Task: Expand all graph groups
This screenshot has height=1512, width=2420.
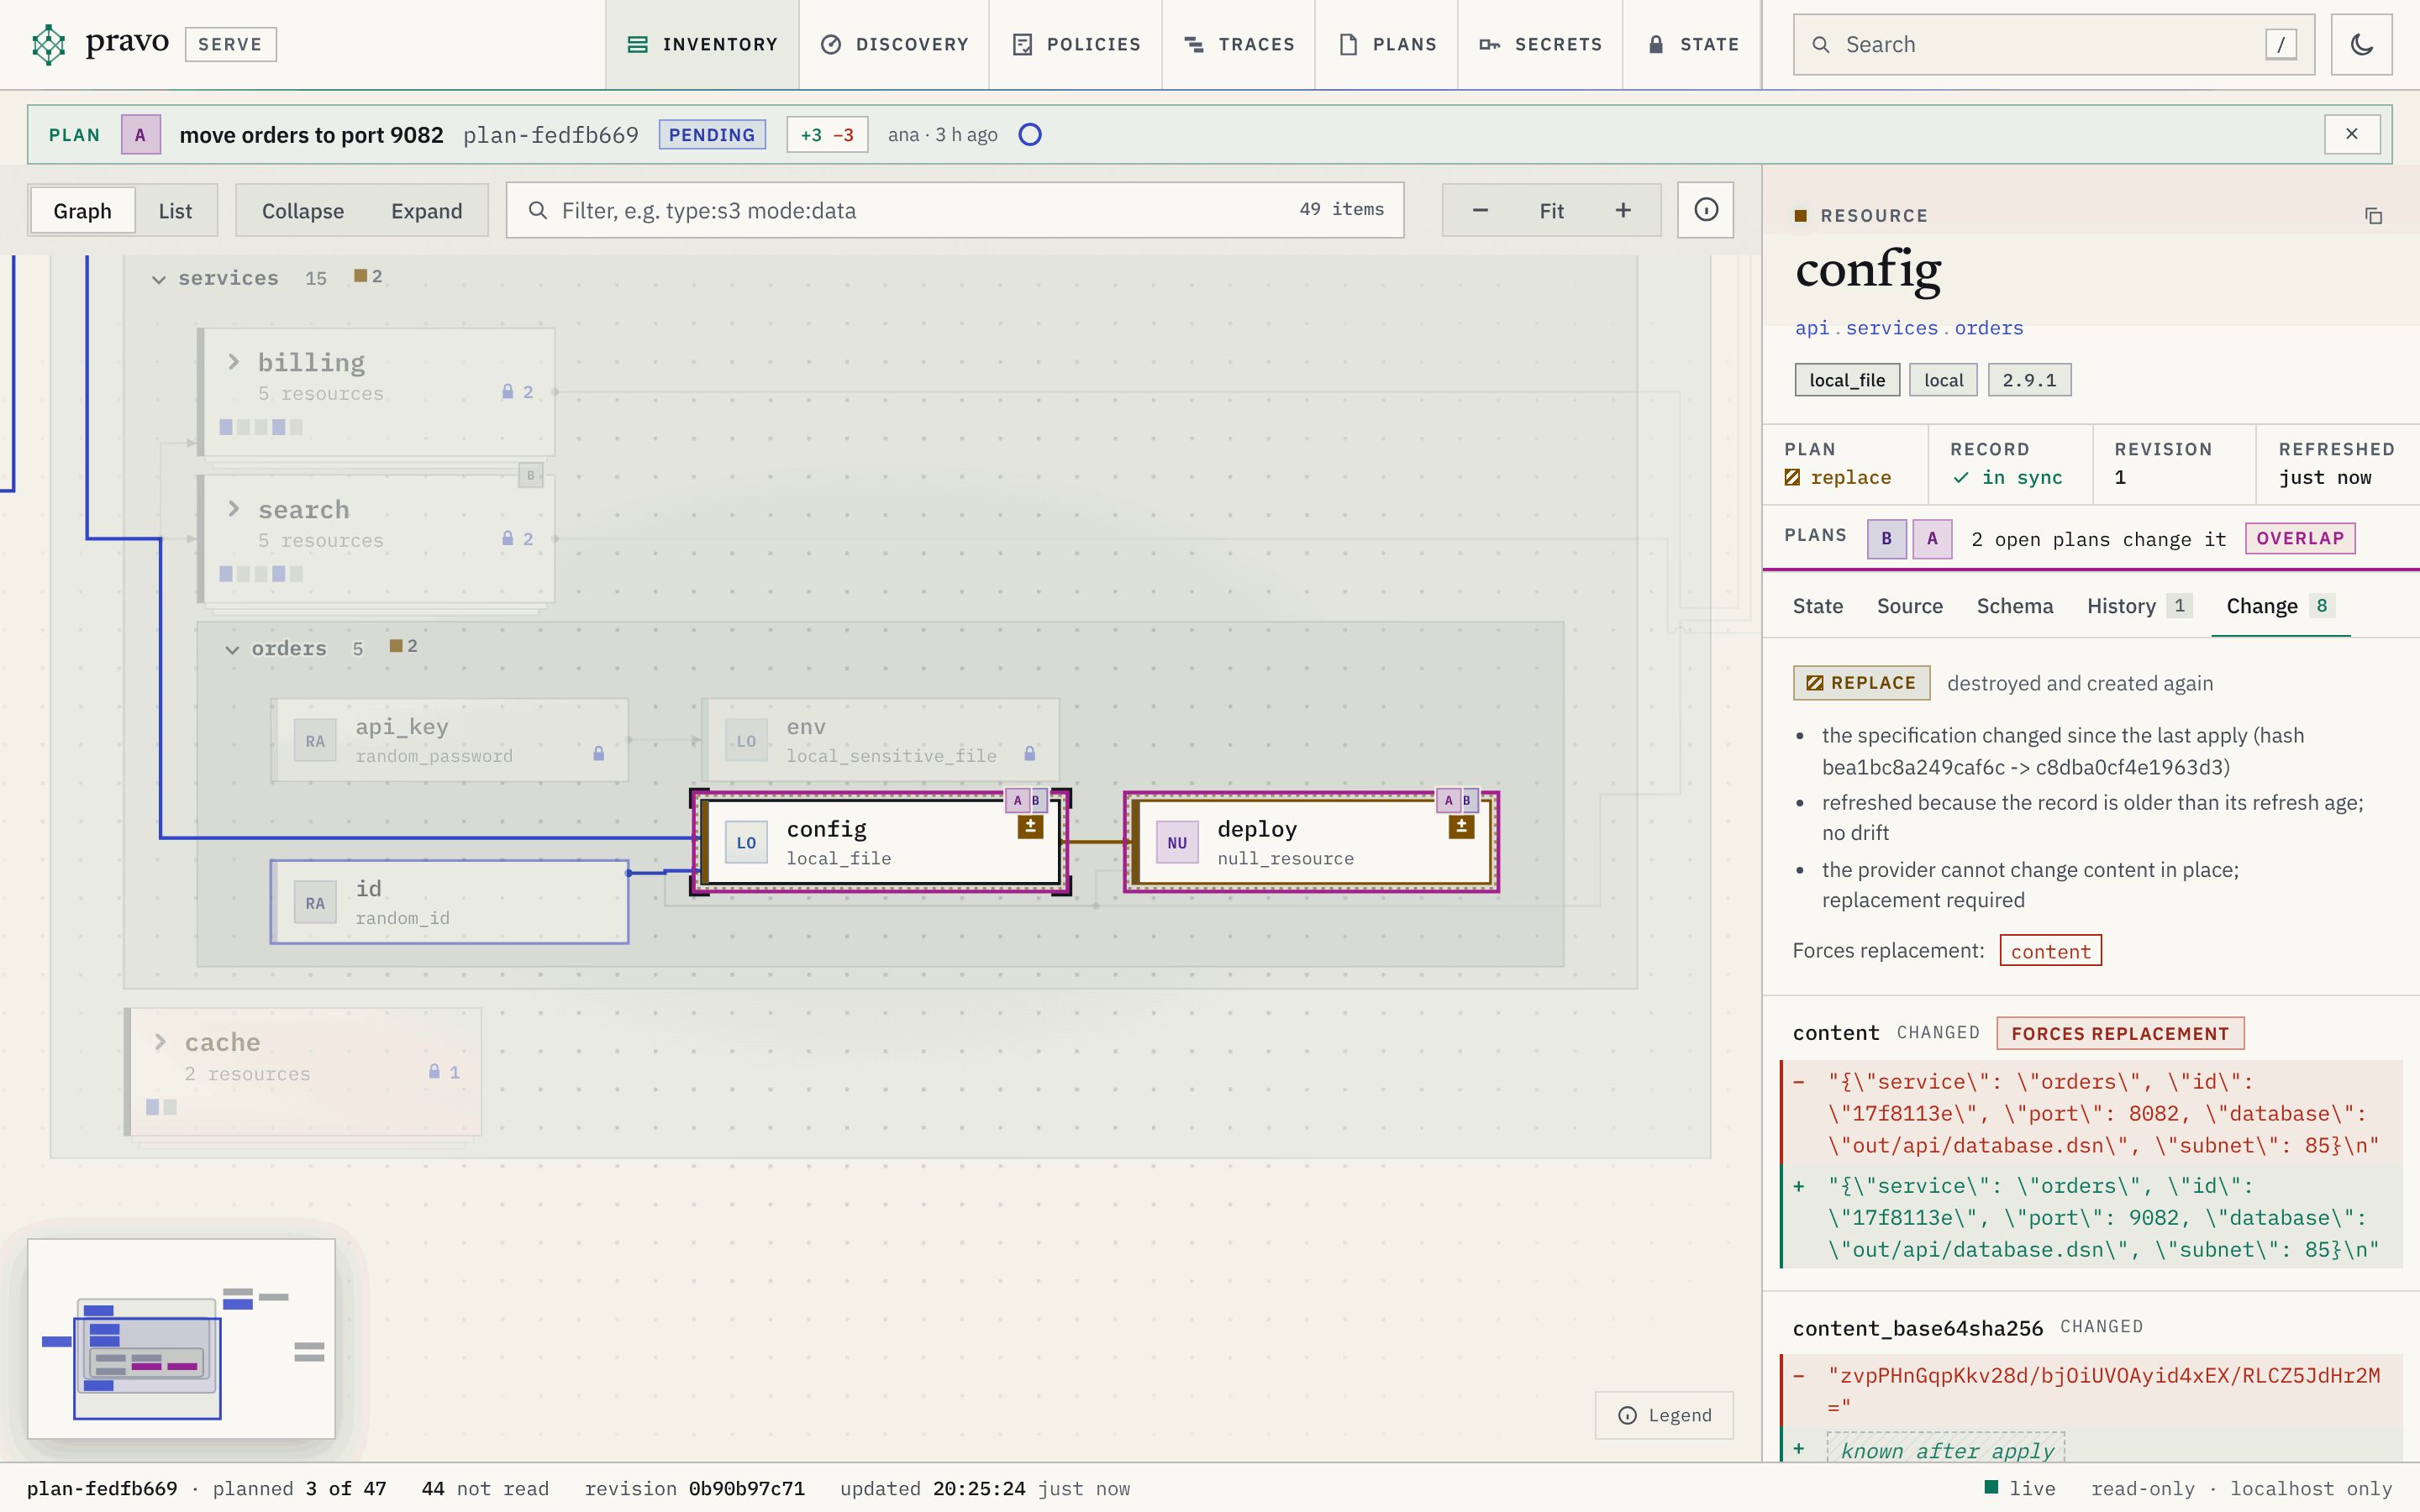Action: pos(426,210)
